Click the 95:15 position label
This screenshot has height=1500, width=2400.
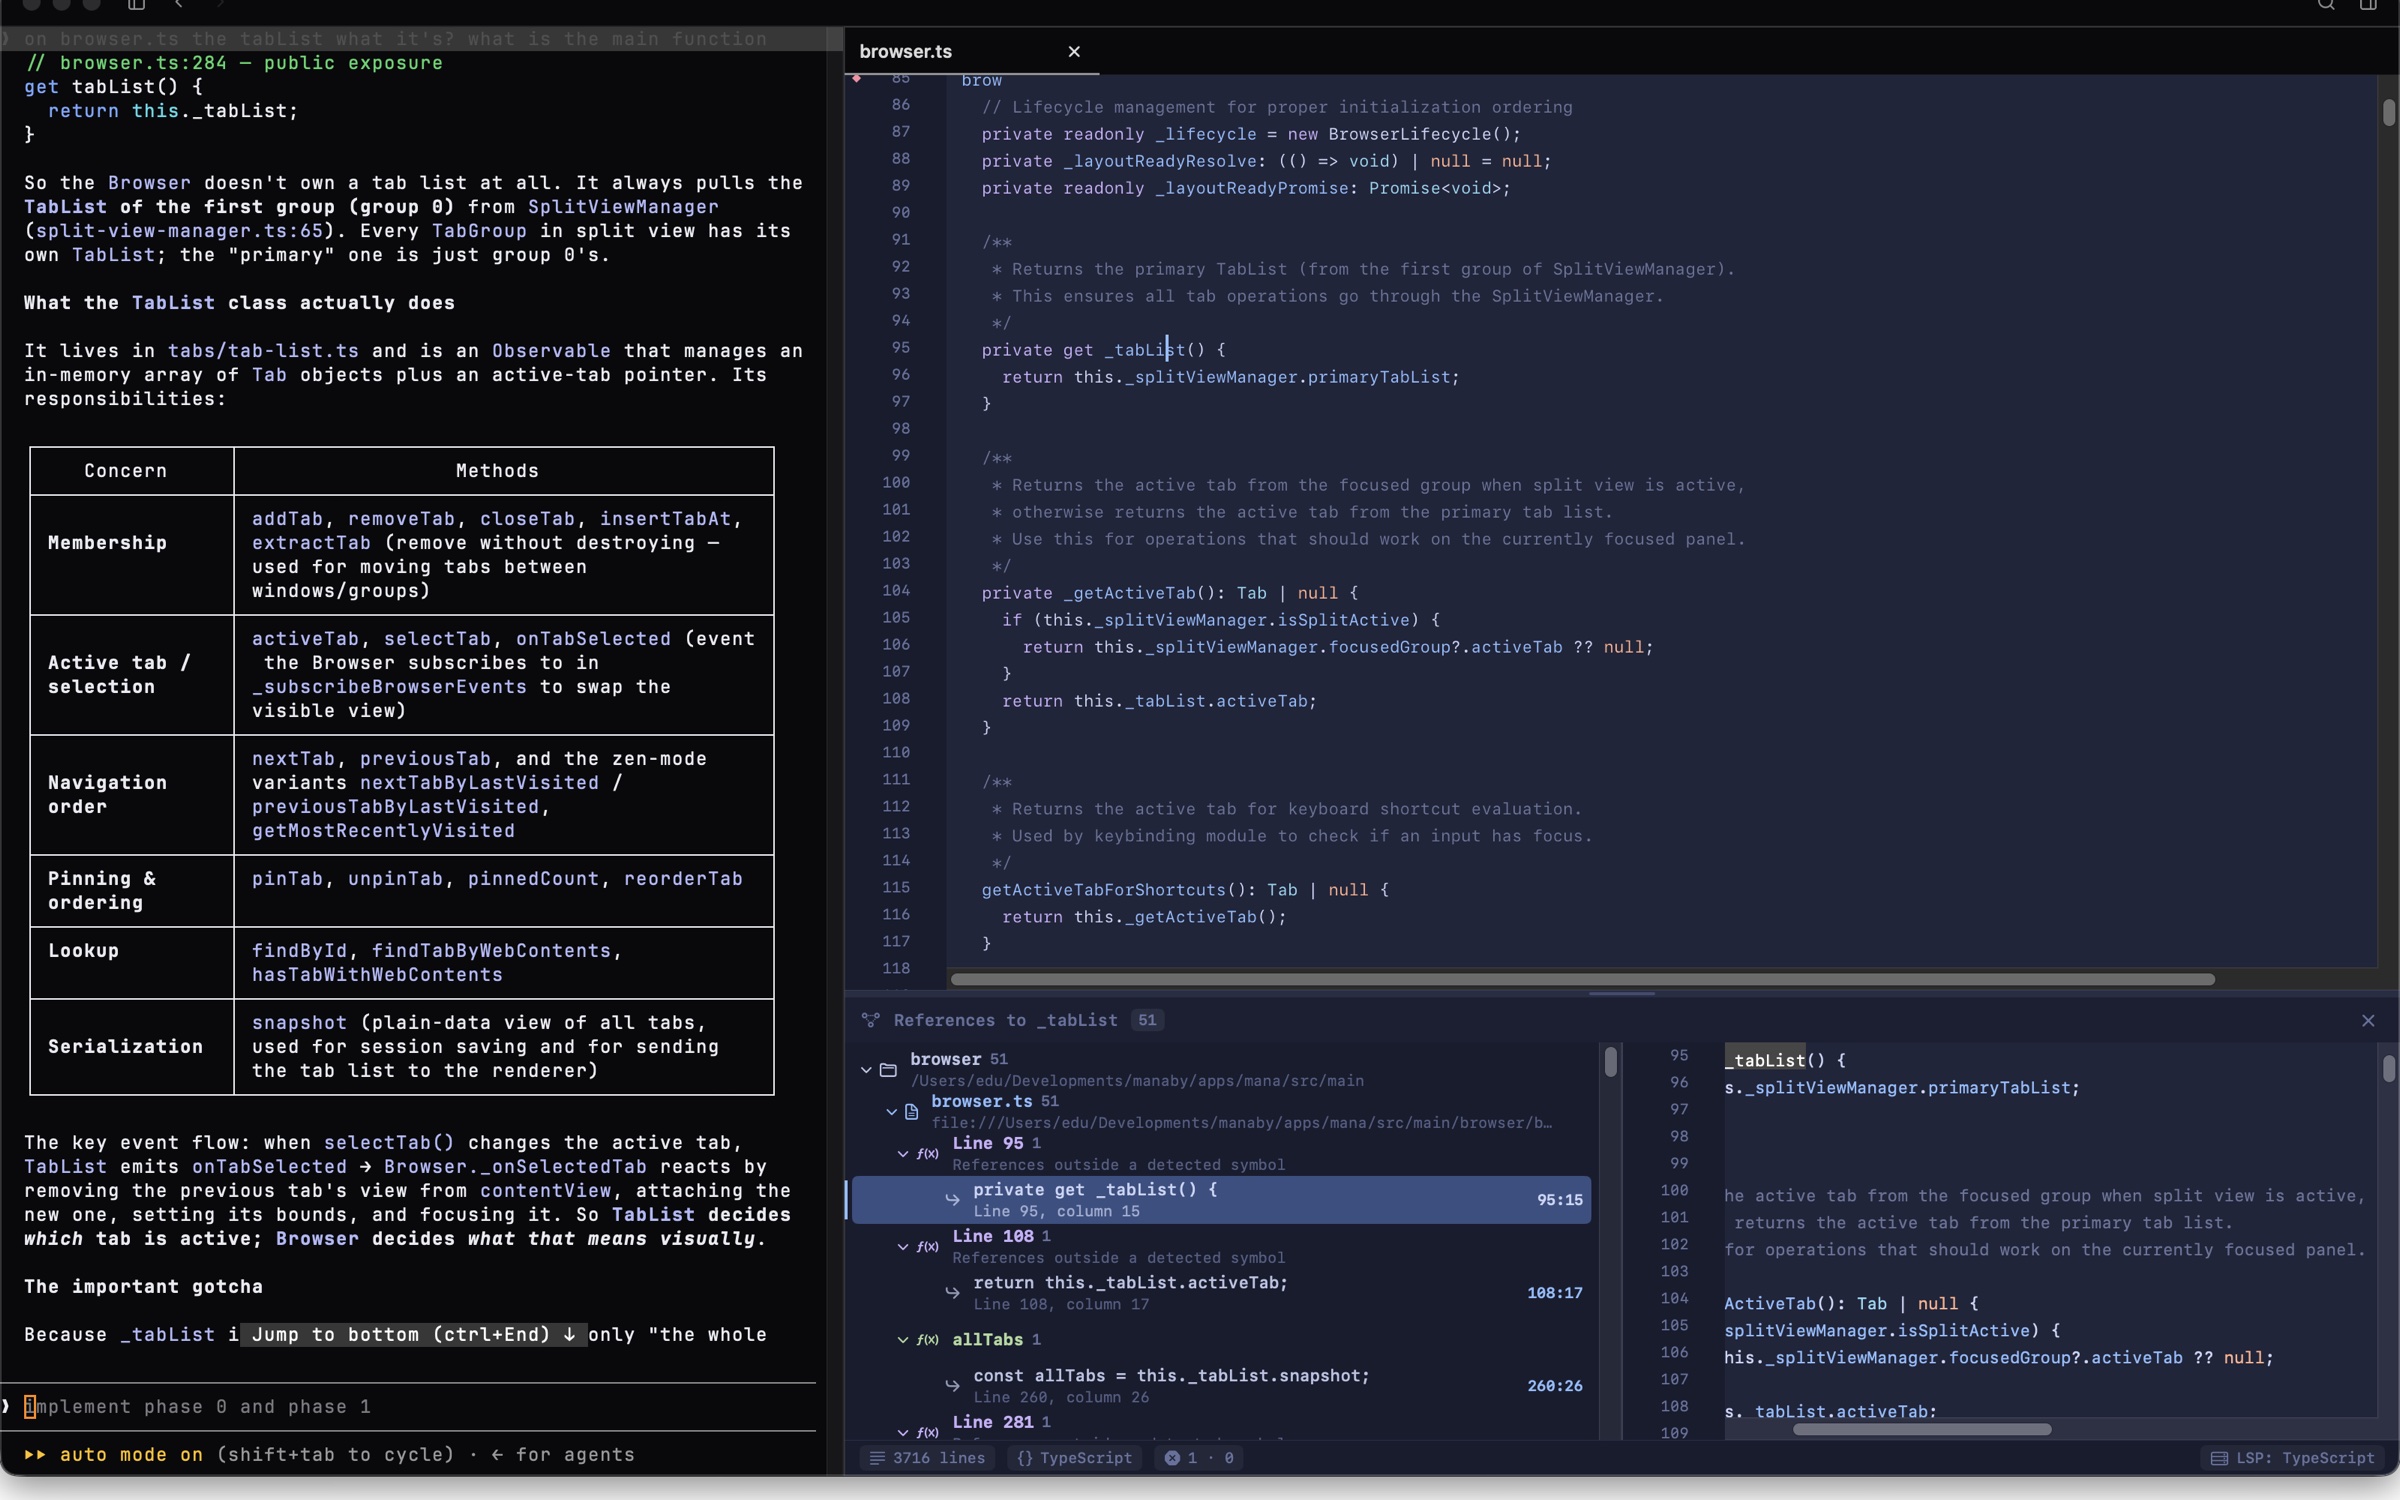[1559, 1200]
